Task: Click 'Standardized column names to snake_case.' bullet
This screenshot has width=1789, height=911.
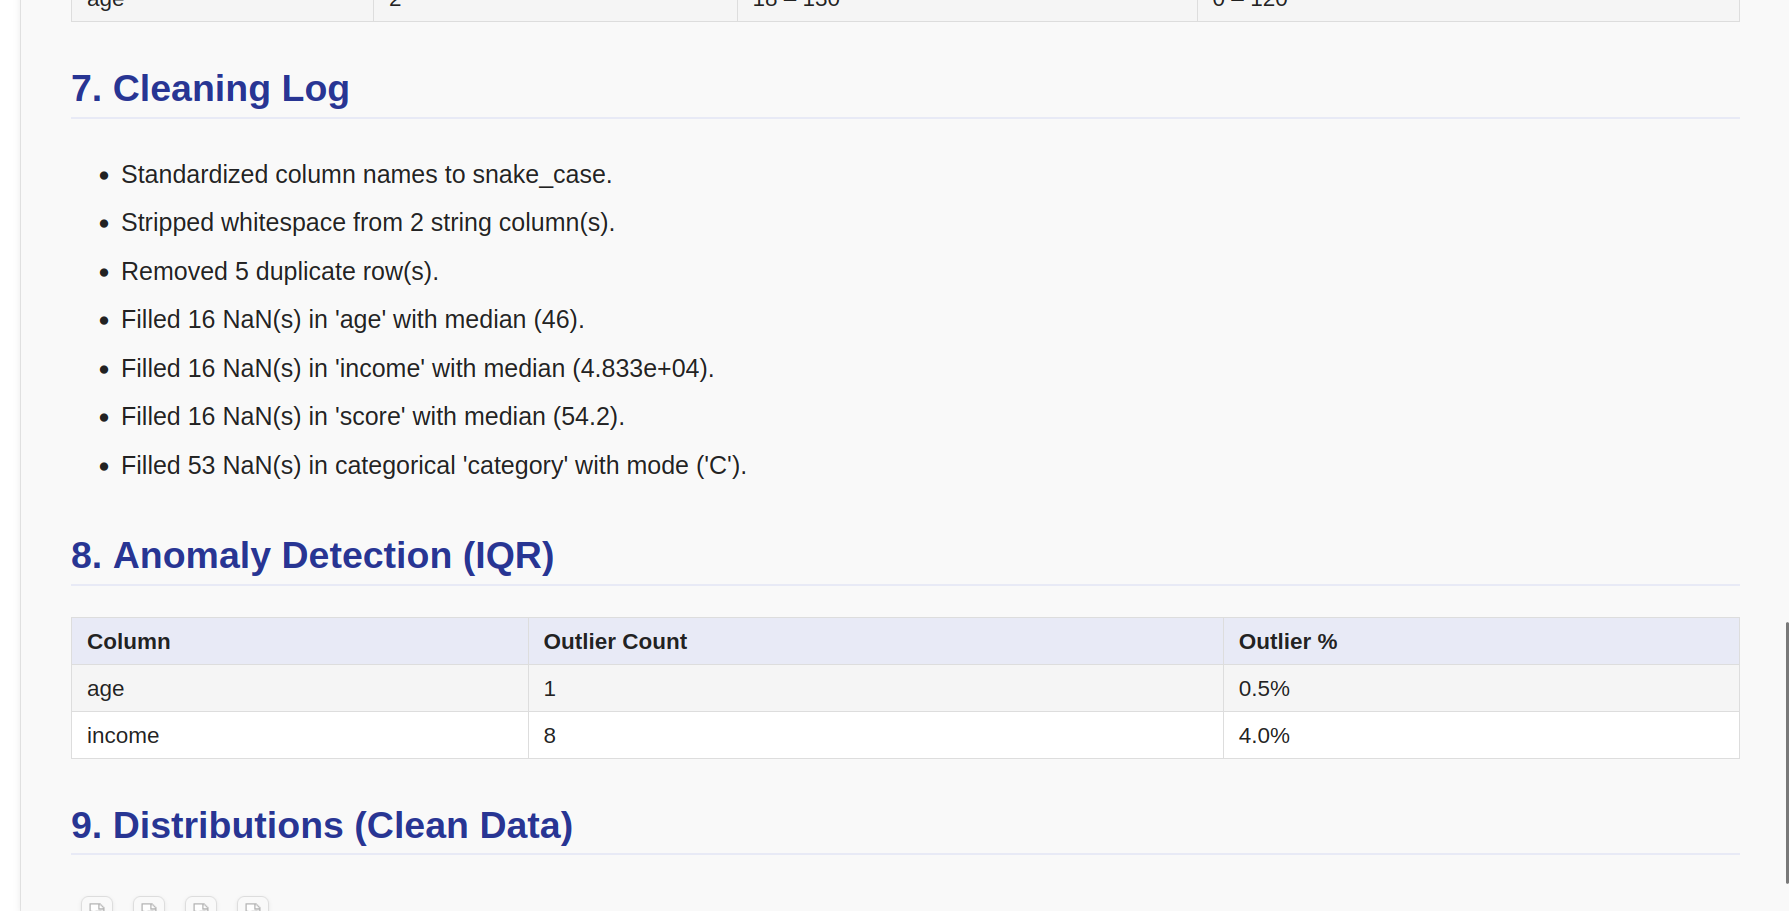Action: [x=366, y=174]
